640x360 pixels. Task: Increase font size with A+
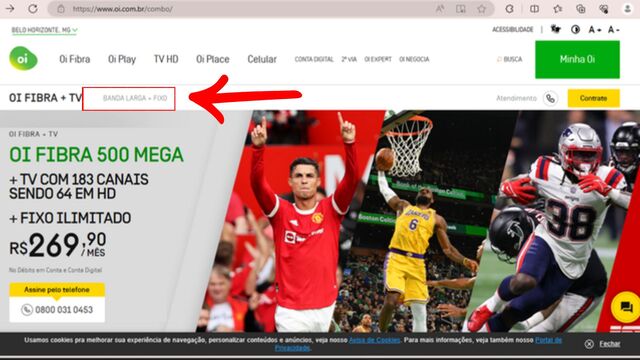(594, 29)
